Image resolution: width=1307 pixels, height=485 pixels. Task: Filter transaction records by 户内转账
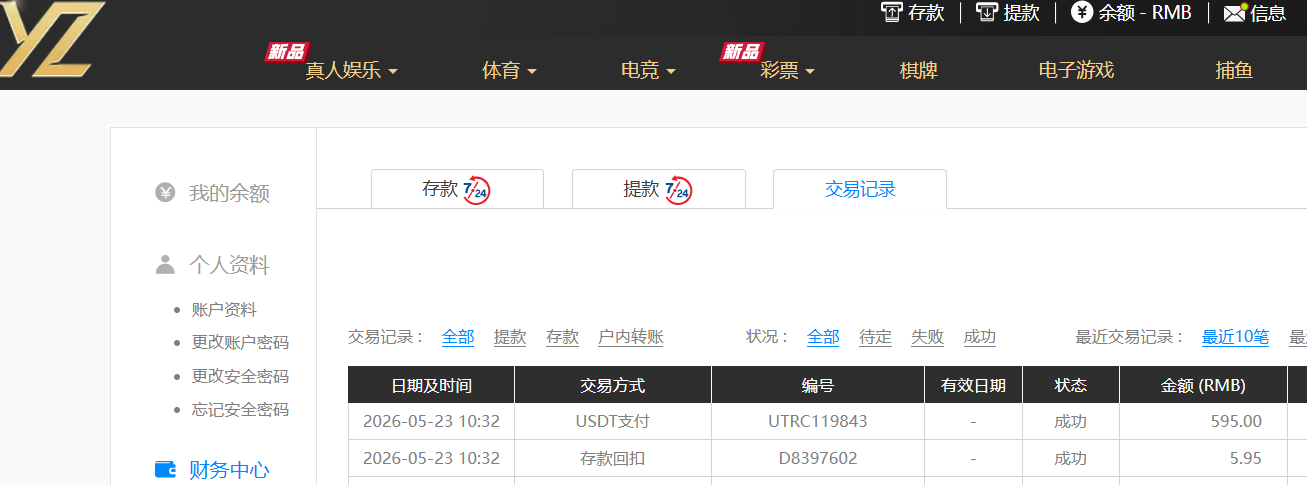point(631,337)
